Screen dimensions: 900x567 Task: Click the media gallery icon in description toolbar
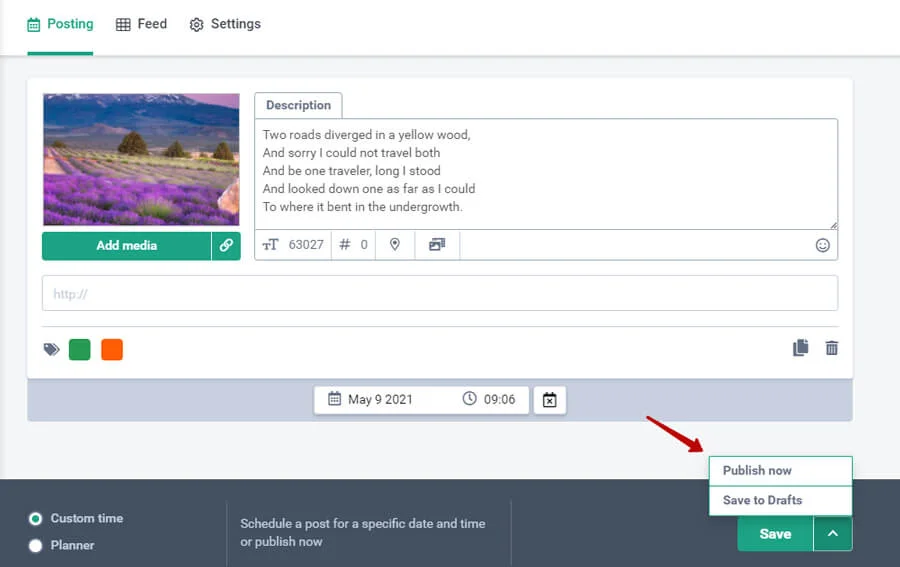pyautogui.click(x=437, y=245)
